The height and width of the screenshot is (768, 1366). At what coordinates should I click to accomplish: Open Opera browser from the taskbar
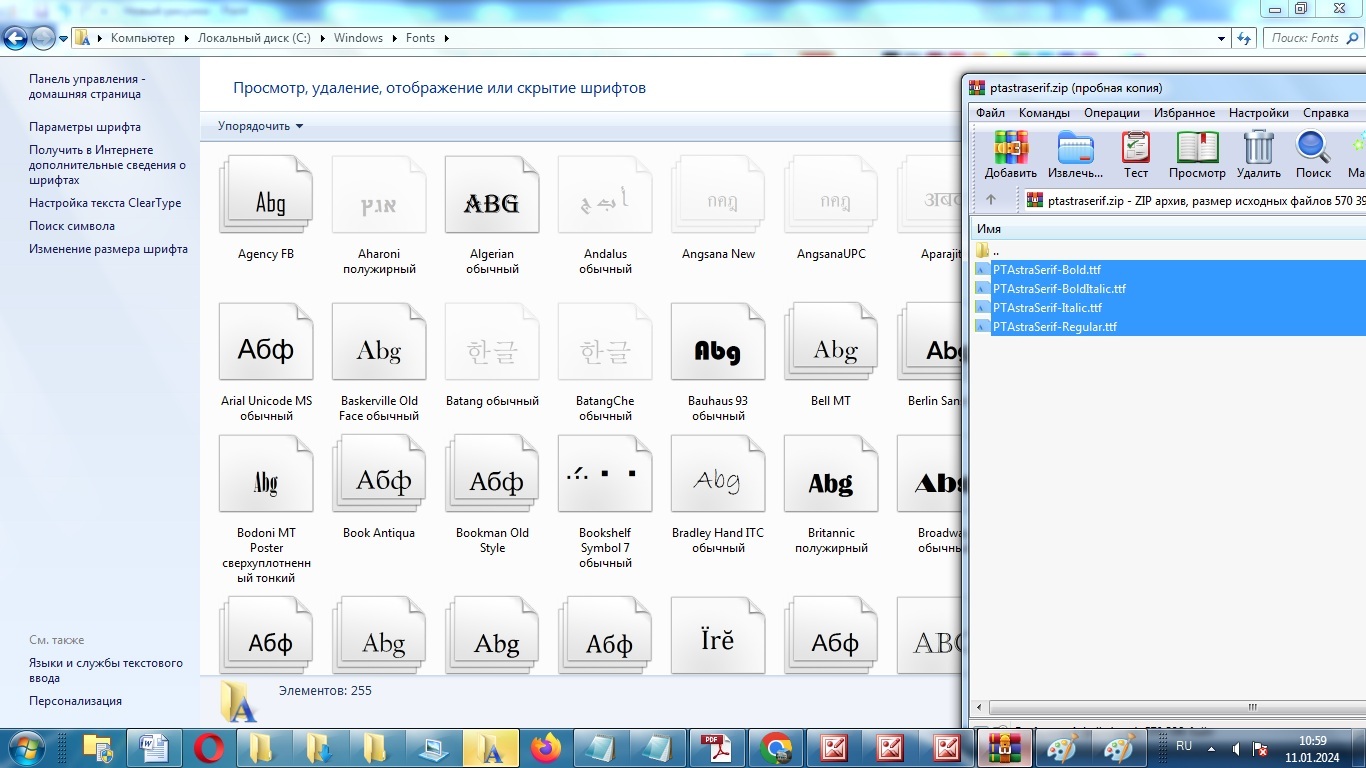click(x=209, y=748)
